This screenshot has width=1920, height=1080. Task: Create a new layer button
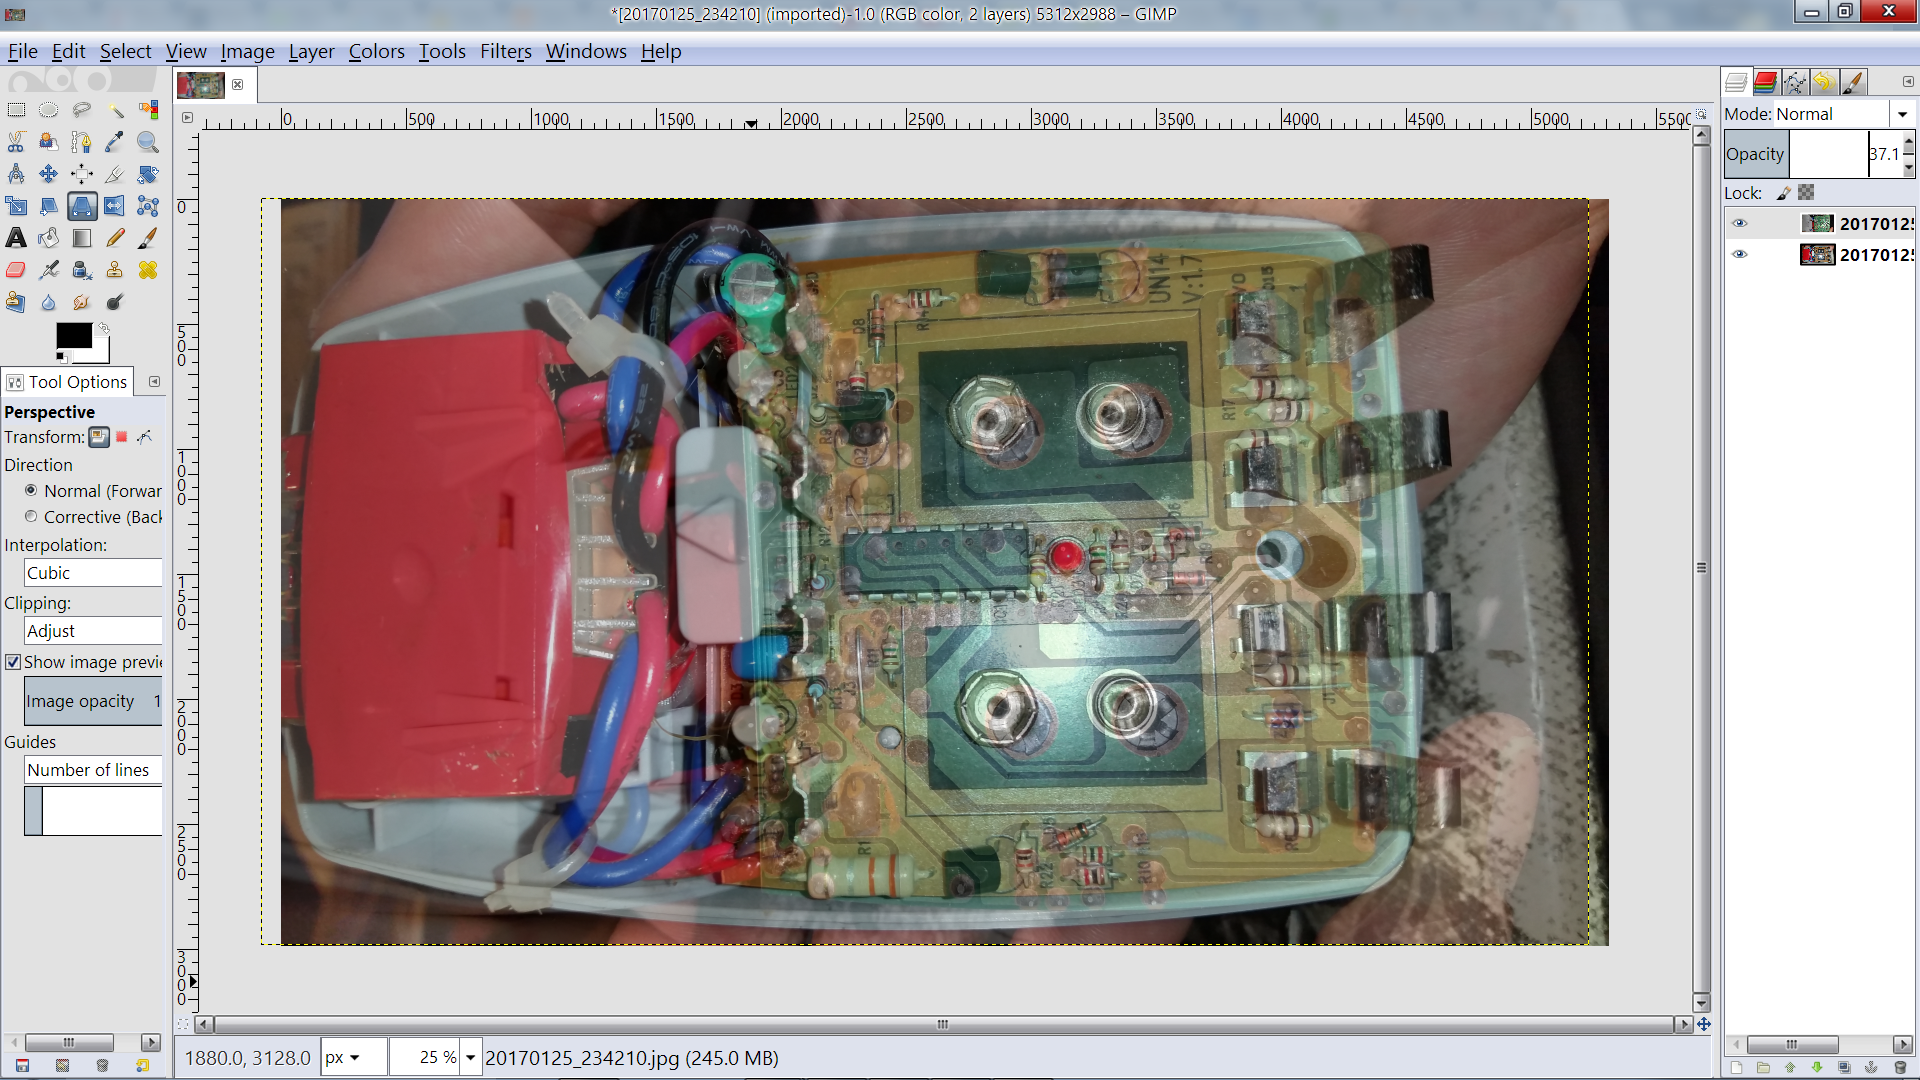(x=1736, y=1067)
